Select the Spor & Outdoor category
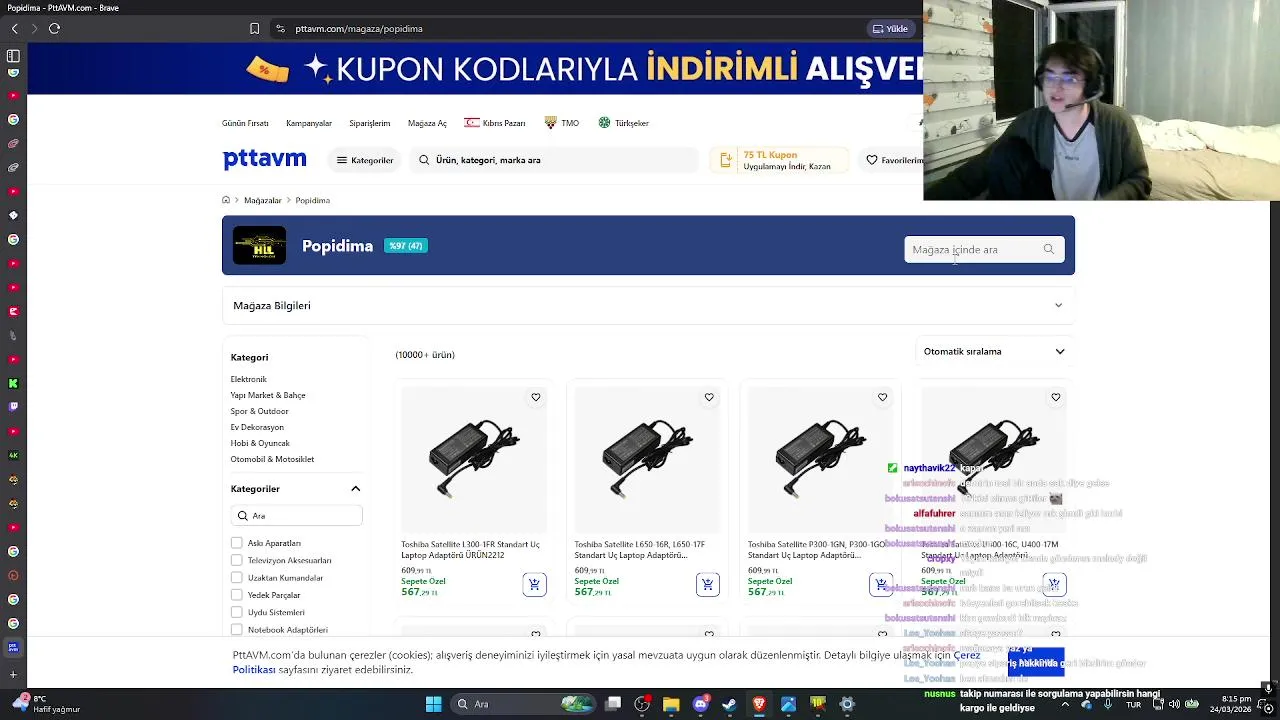The image size is (1280, 720). pyautogui.click(x=259, y=411)
